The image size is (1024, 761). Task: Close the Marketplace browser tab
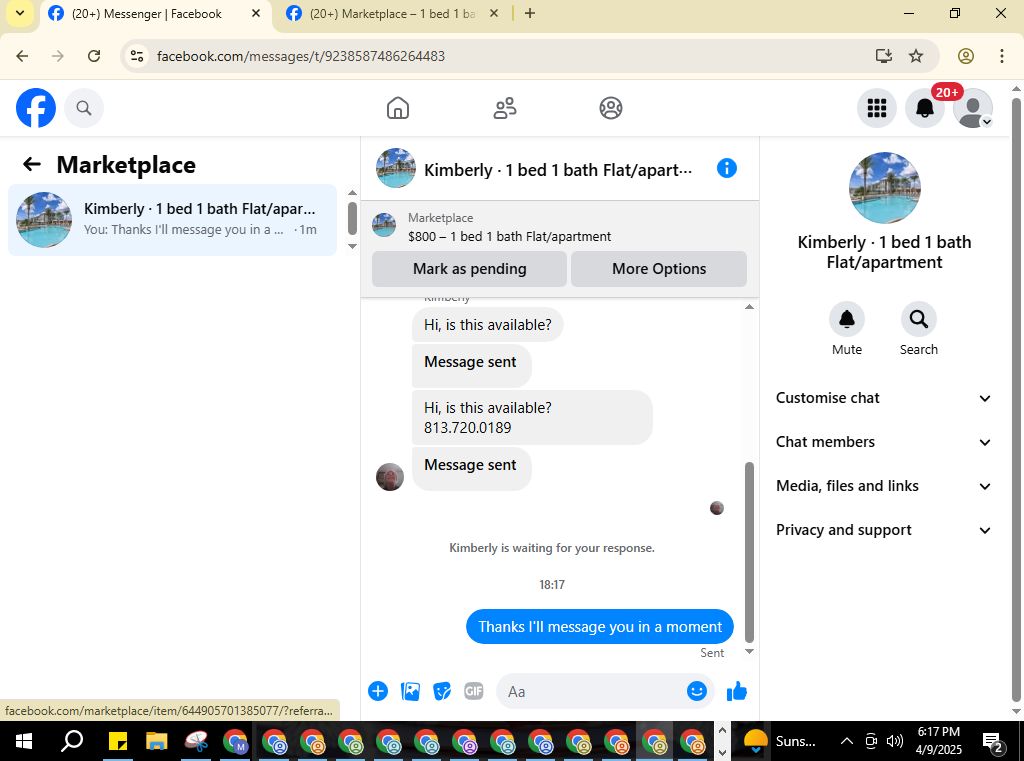point(494,13)
